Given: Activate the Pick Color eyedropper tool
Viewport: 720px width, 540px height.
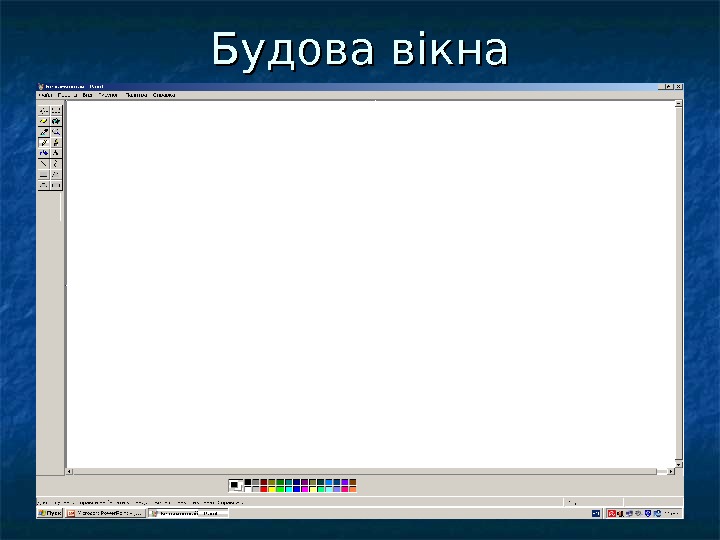Looking at the screenshot, I should coord(44,132).
